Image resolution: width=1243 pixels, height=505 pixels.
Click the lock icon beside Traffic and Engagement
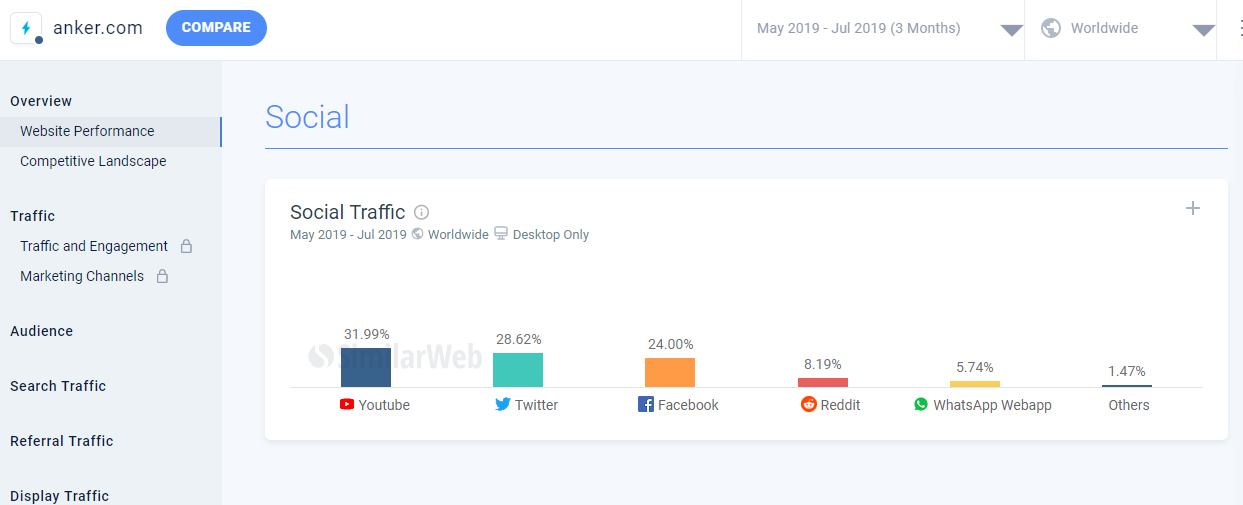coord(186,246)
